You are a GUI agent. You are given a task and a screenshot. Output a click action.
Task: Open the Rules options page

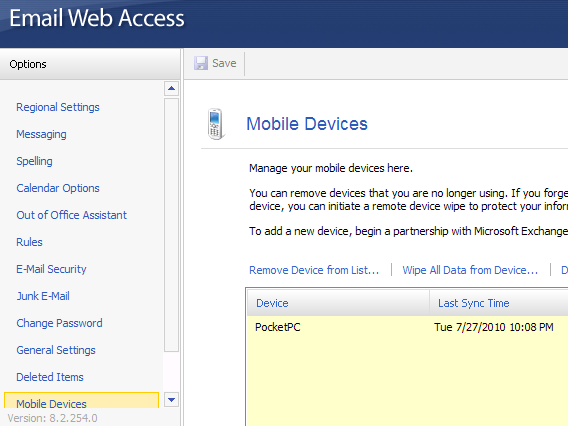pyautogui.click(x=29, y=242)
